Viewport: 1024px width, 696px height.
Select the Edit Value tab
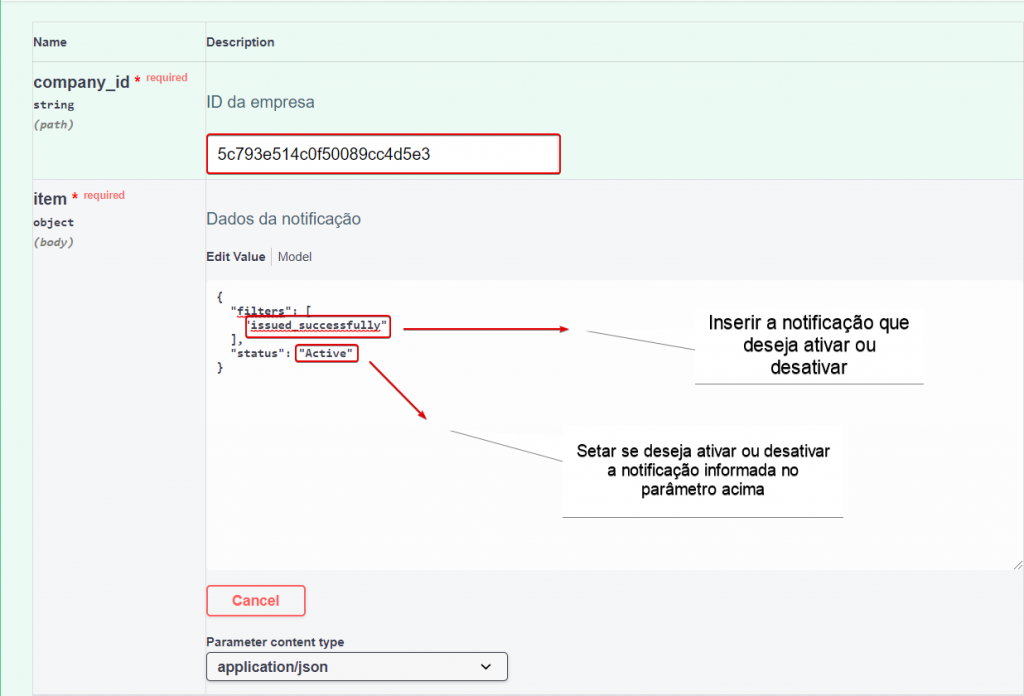pyautogui.click(x=236, y=257)
